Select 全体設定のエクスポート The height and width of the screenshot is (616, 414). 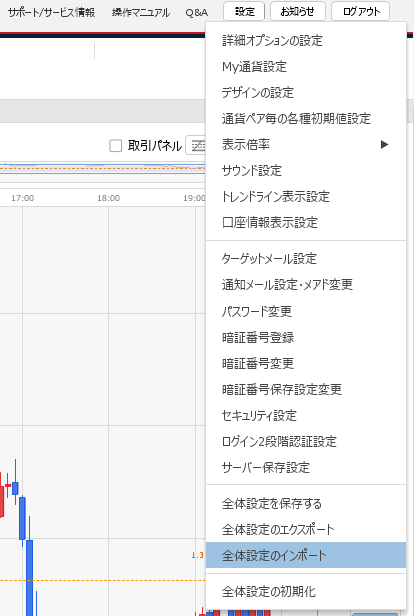(x=306, y=529)
